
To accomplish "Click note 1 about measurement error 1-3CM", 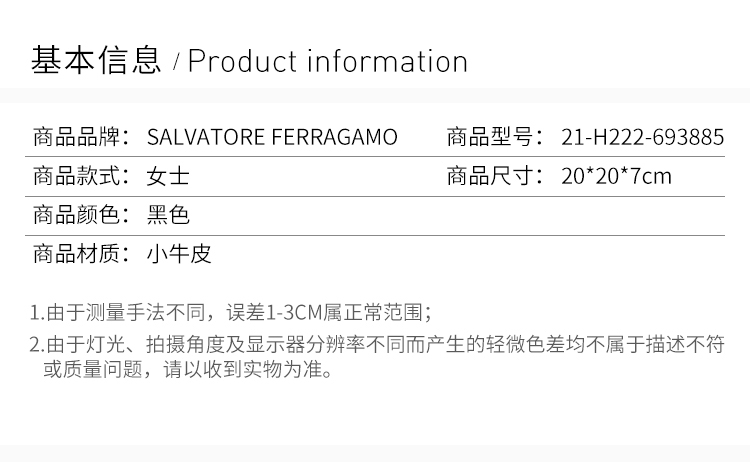I will [x=231, y=313].
